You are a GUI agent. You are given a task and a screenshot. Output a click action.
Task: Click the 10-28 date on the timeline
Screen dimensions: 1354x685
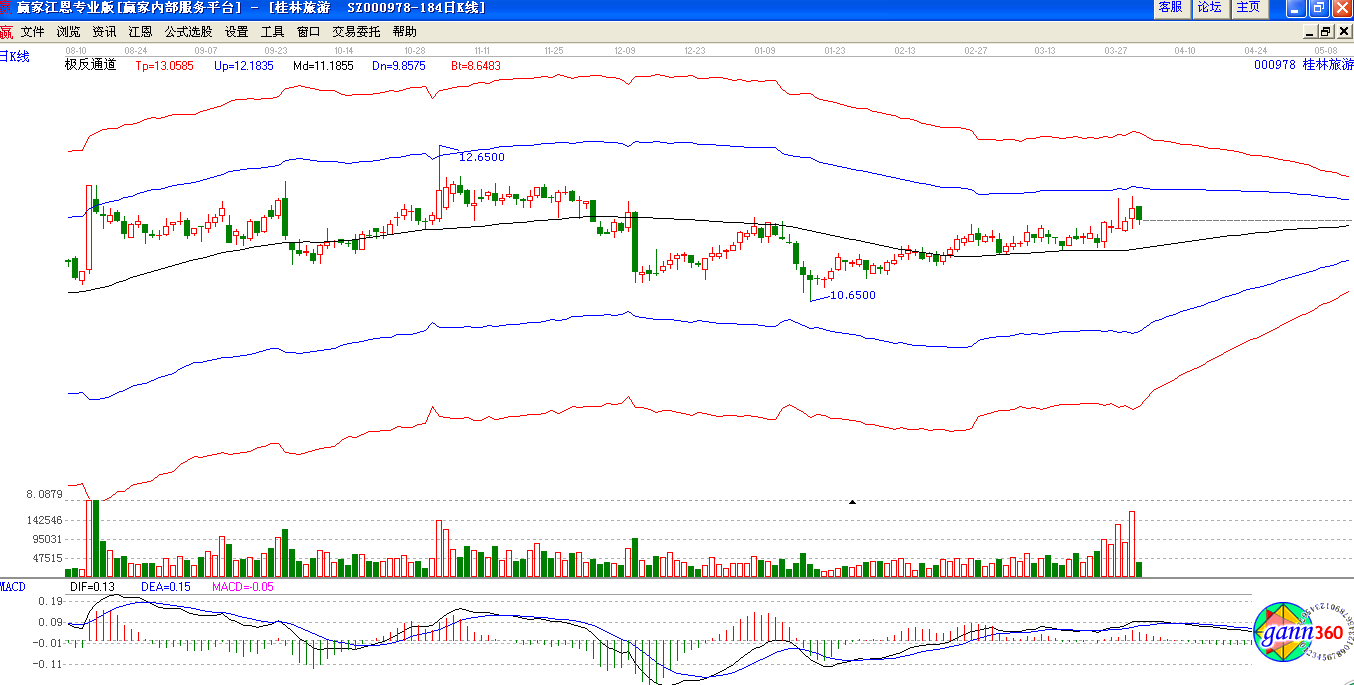(414, 49)
